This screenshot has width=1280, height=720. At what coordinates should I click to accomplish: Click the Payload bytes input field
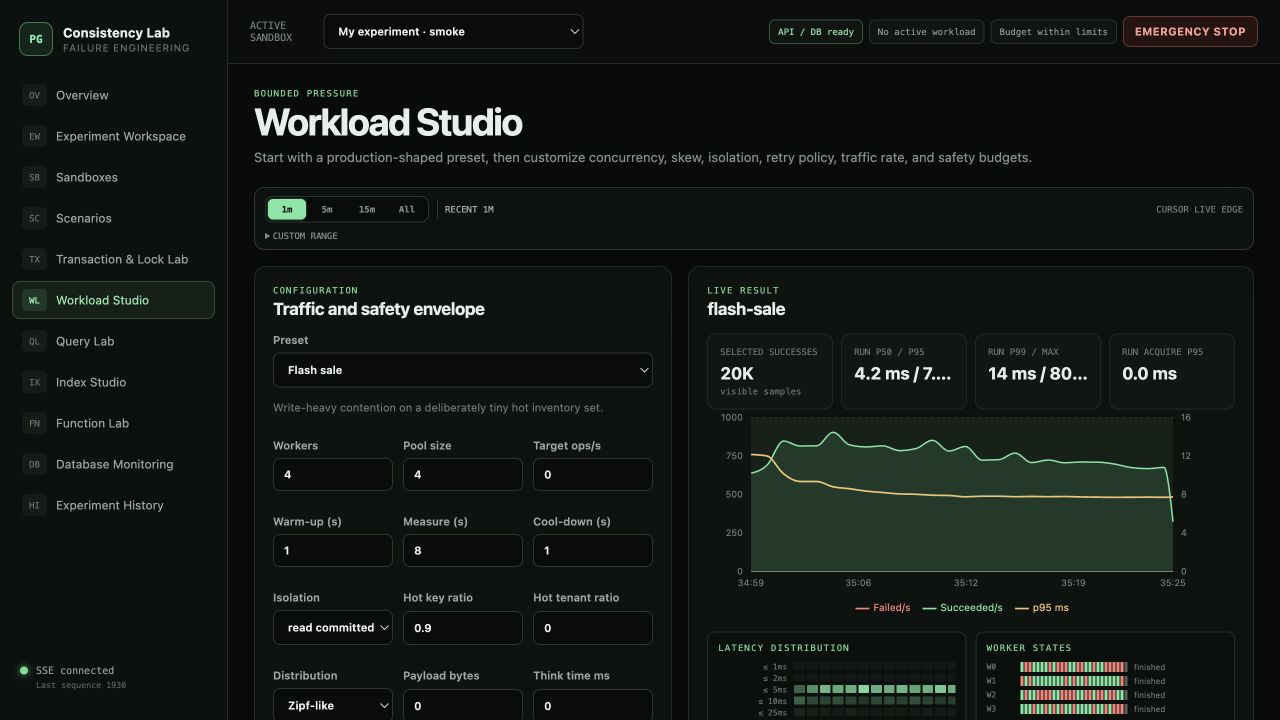click(x=463, y=705)
